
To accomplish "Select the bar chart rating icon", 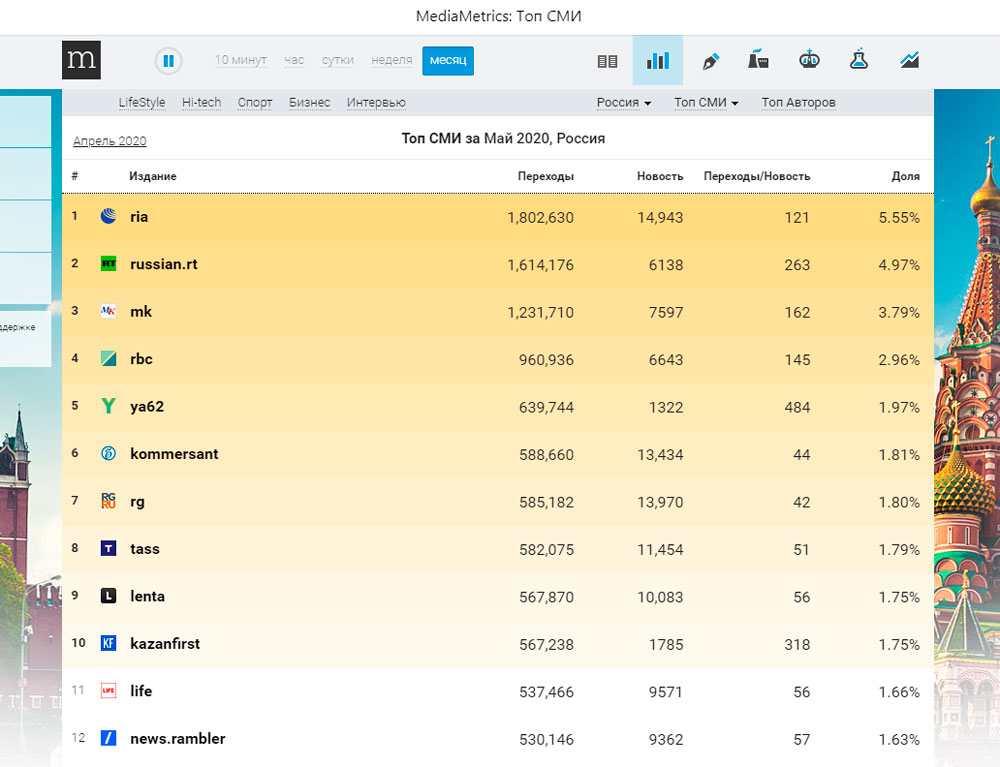I will click(657, 61).
